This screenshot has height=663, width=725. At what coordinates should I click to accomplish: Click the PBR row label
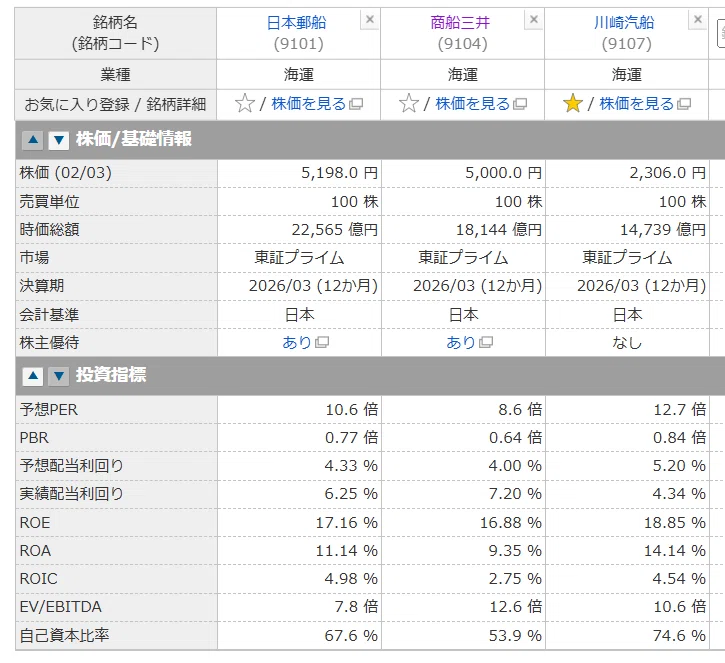[34, 438]
